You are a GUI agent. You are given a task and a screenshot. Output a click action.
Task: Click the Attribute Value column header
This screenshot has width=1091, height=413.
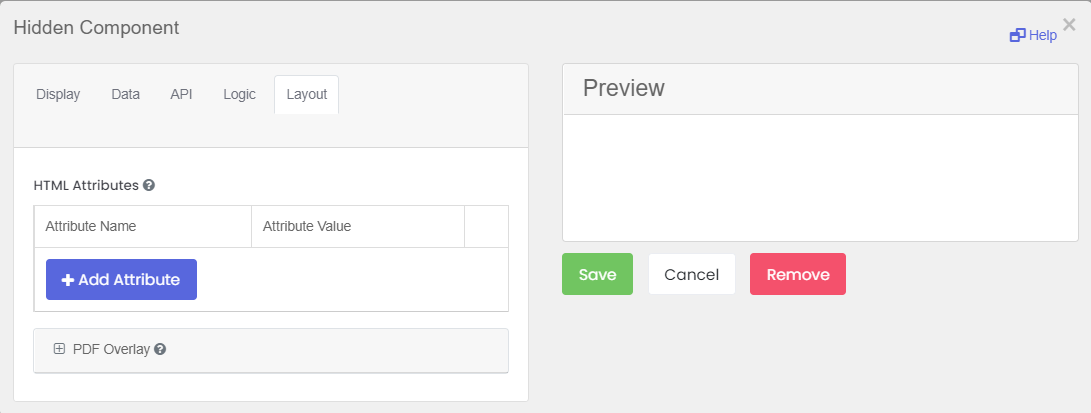click(x=307, y=226)
